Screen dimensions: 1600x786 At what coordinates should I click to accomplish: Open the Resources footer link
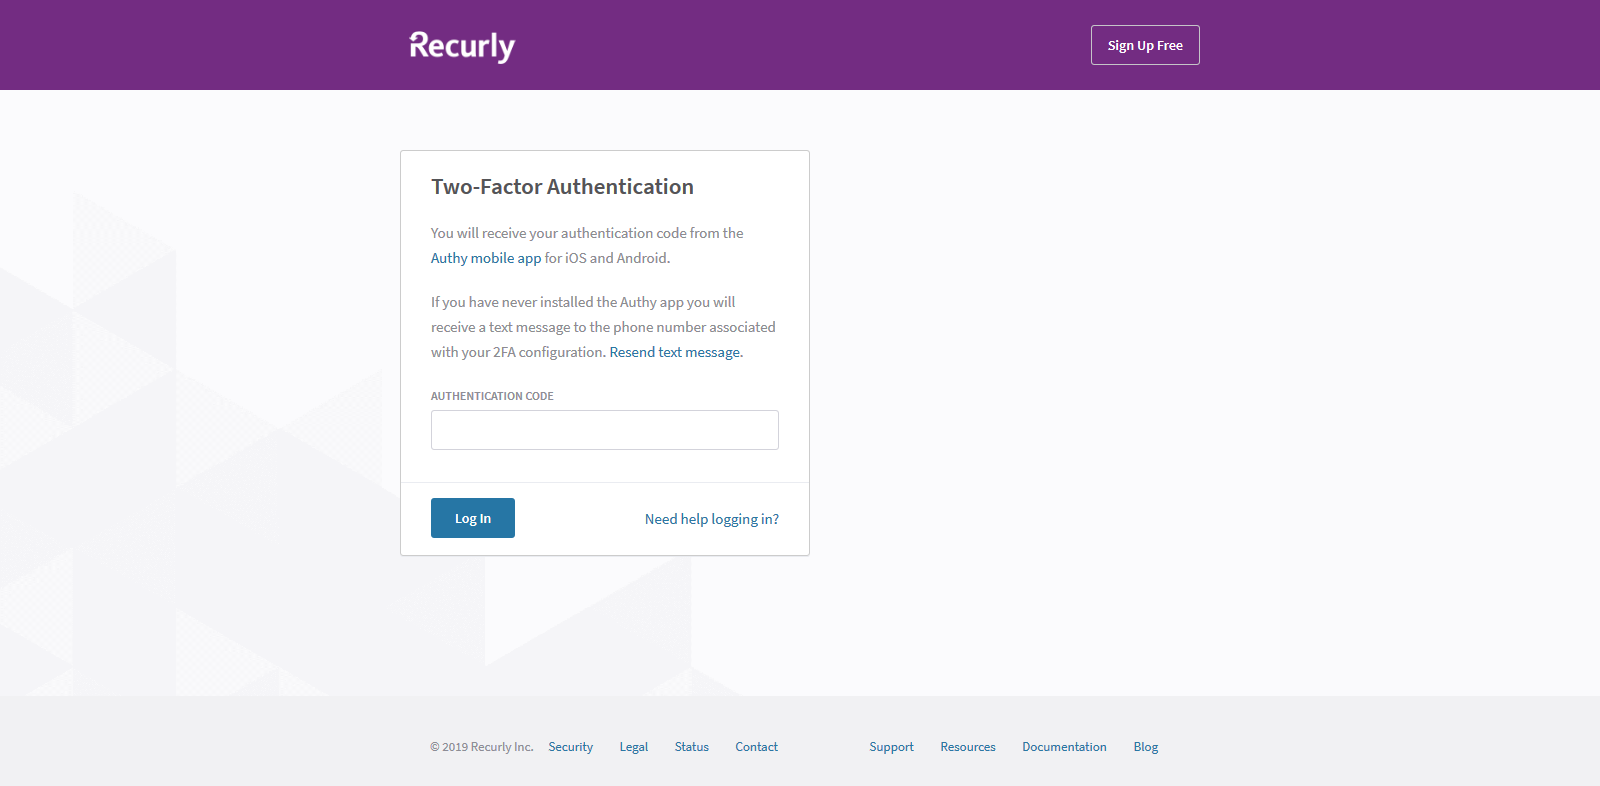(x=968, y=747)
